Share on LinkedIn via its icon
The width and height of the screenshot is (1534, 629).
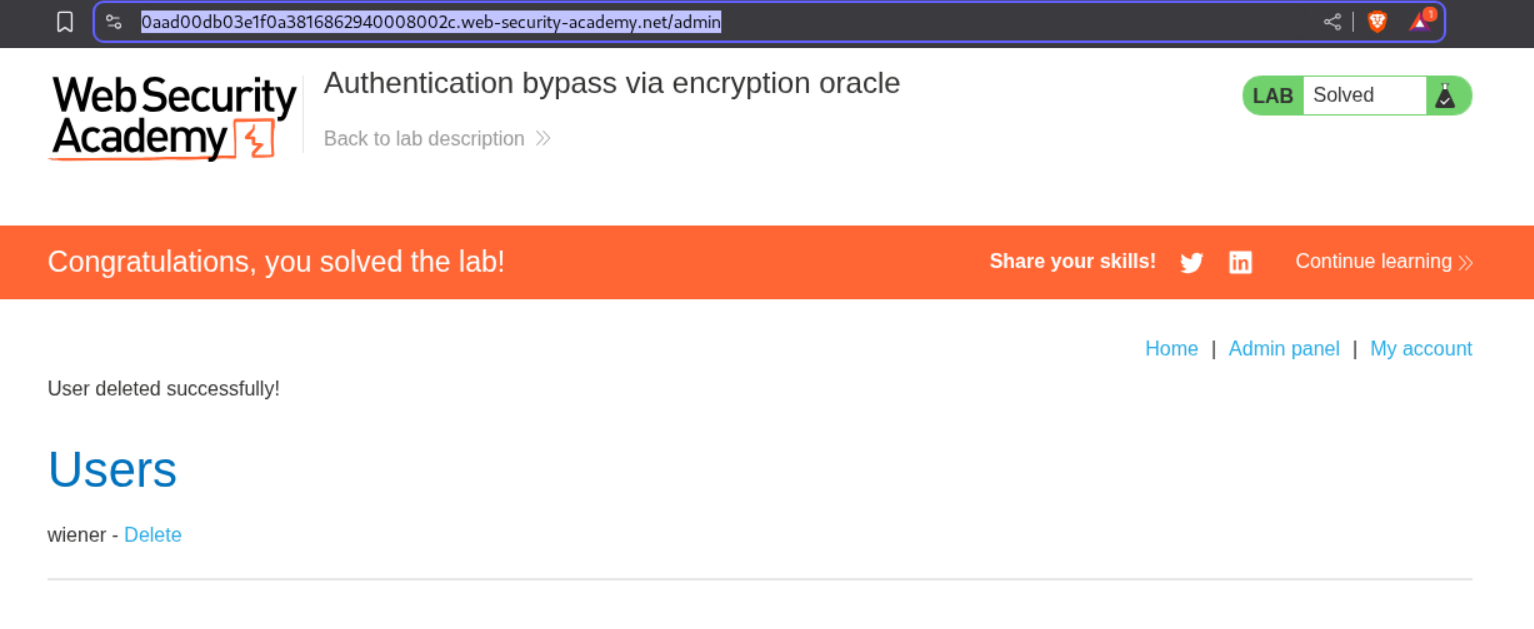(x=1240, y=262)
